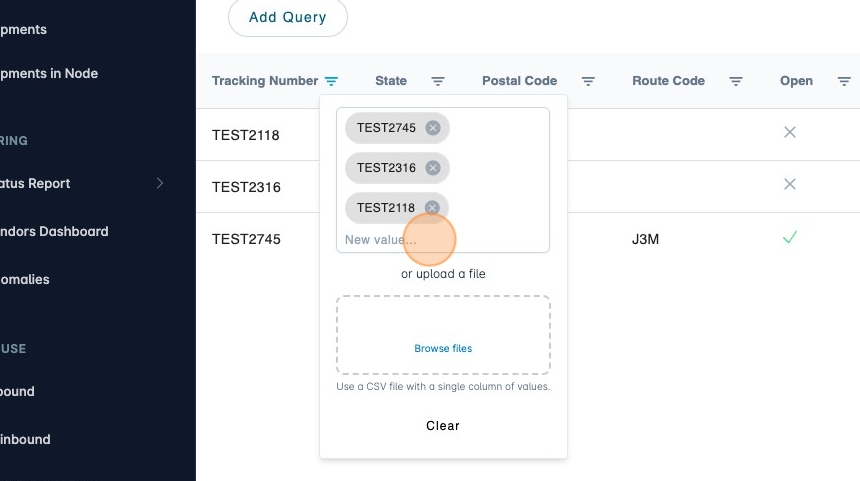Remove the TEST2118 filter chip
This screenshot has width=860, height=481.
point(432,208)
